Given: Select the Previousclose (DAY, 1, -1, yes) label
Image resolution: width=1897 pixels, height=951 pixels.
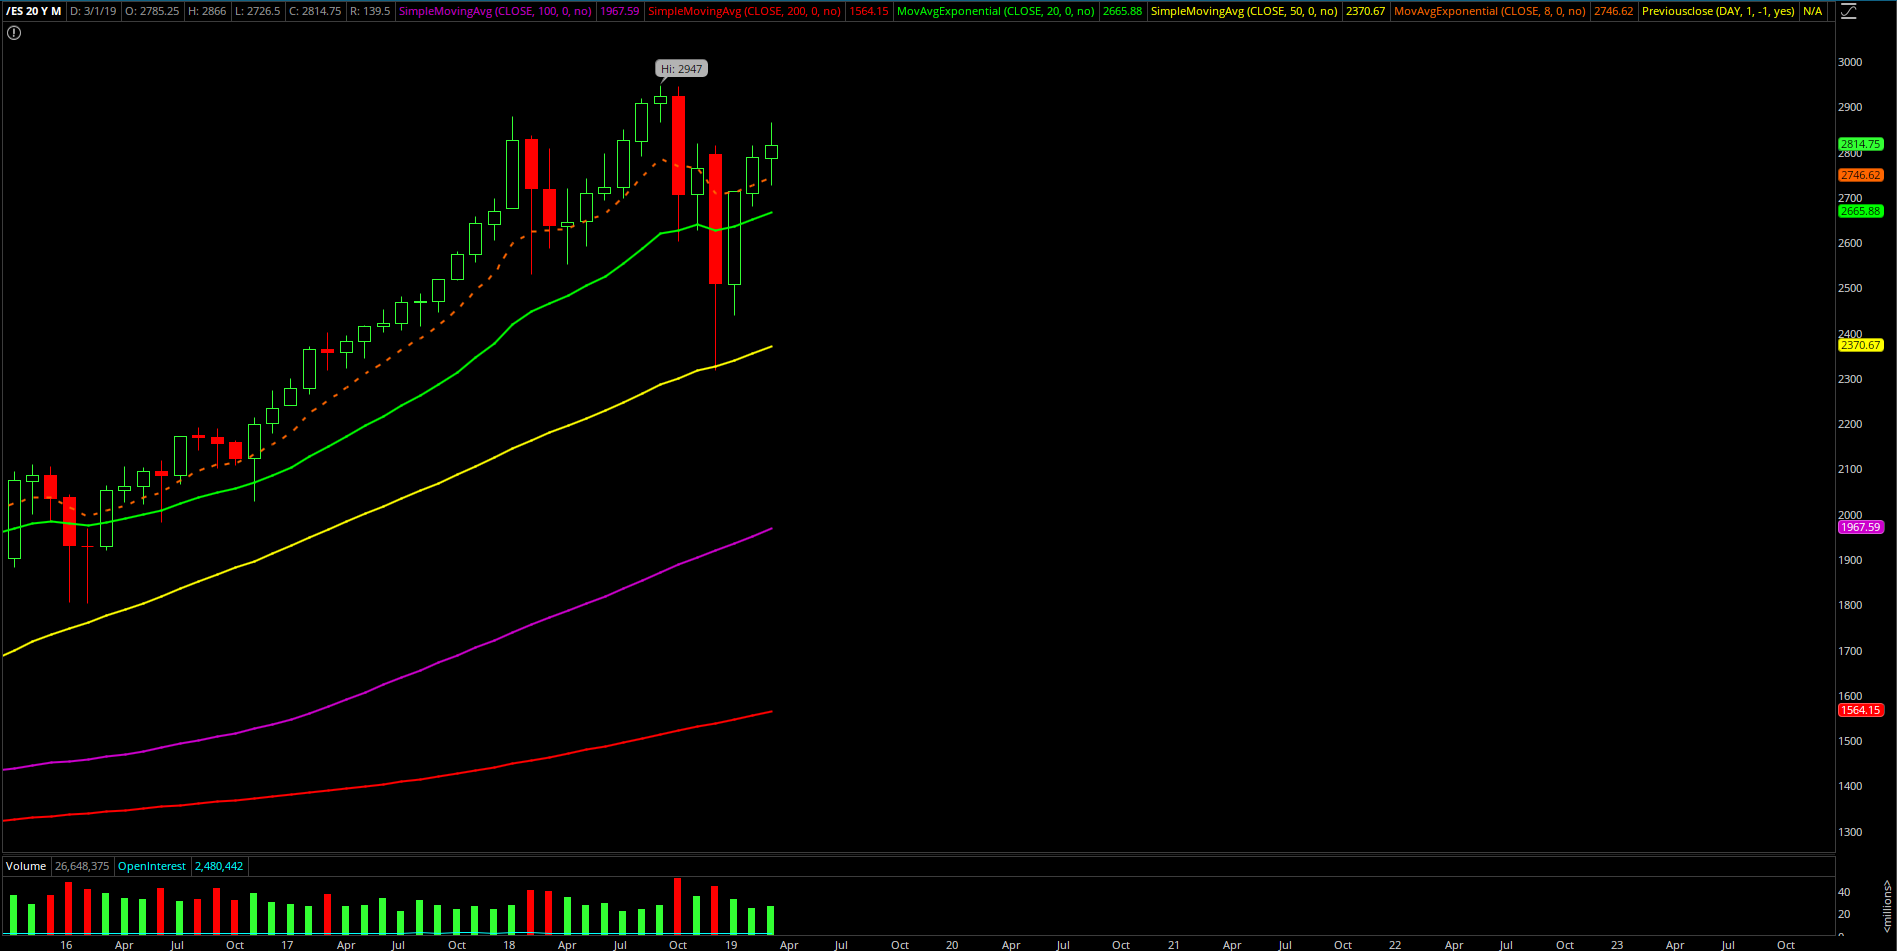Looking at the screenshot, I should point(1718,11).
